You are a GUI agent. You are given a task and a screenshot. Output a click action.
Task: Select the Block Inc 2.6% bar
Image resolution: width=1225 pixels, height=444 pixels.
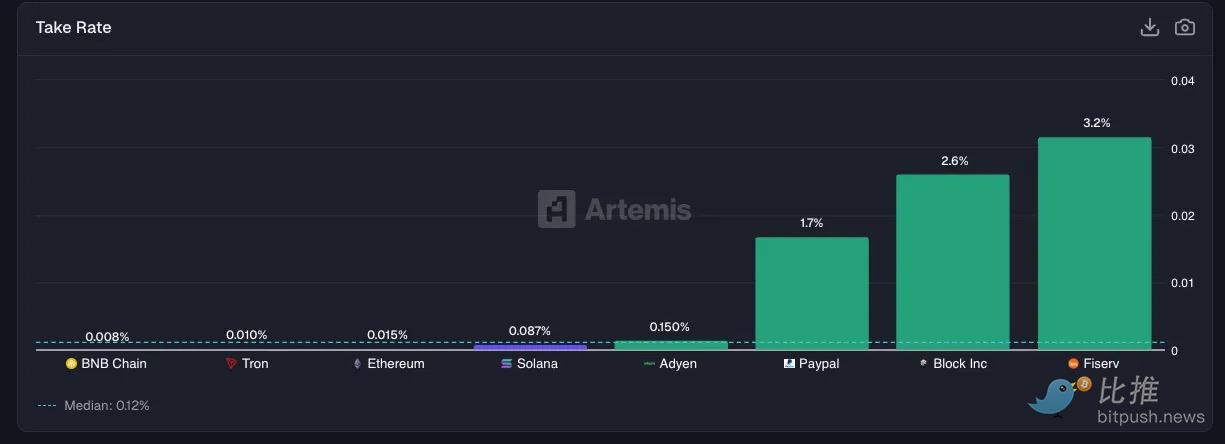[x=952, y=262]
